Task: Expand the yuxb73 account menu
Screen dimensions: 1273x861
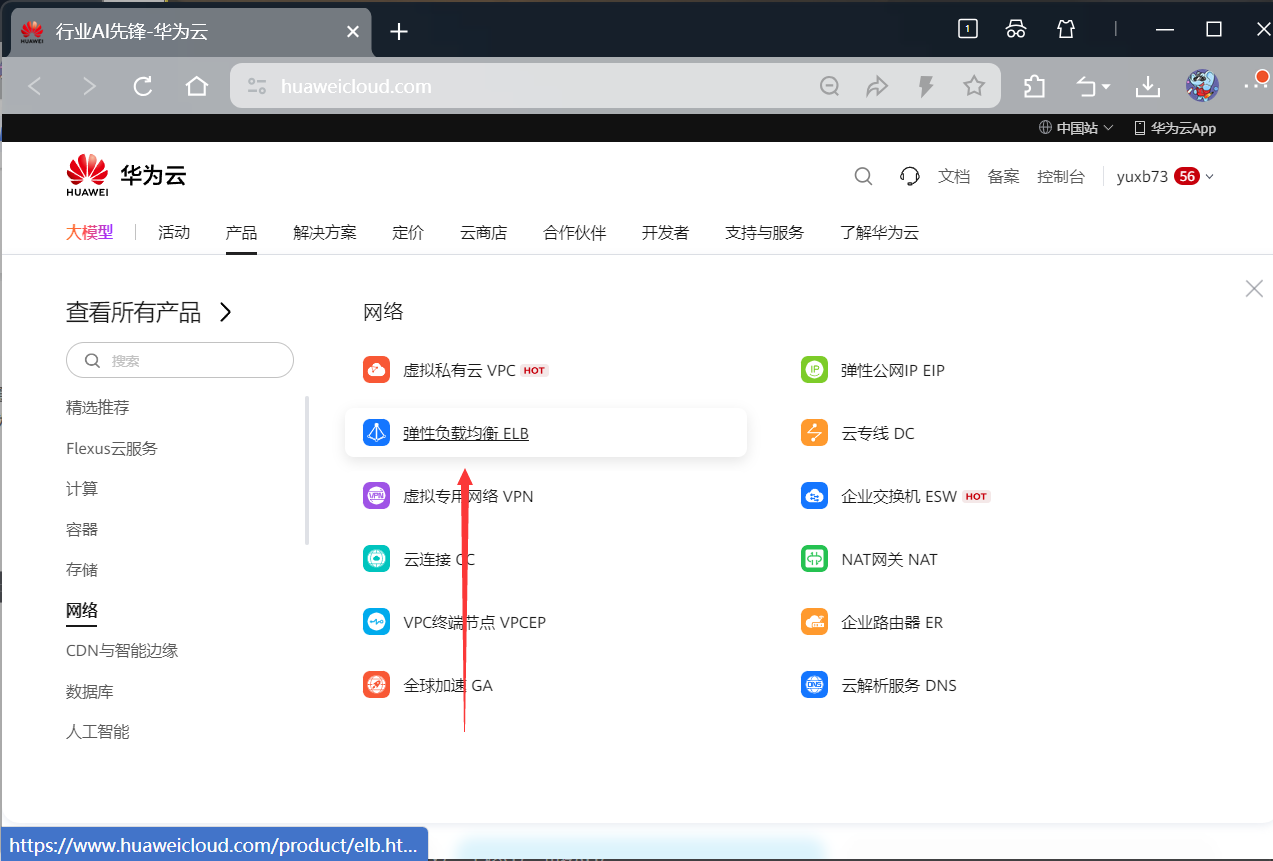Action: click(1165, 177)
